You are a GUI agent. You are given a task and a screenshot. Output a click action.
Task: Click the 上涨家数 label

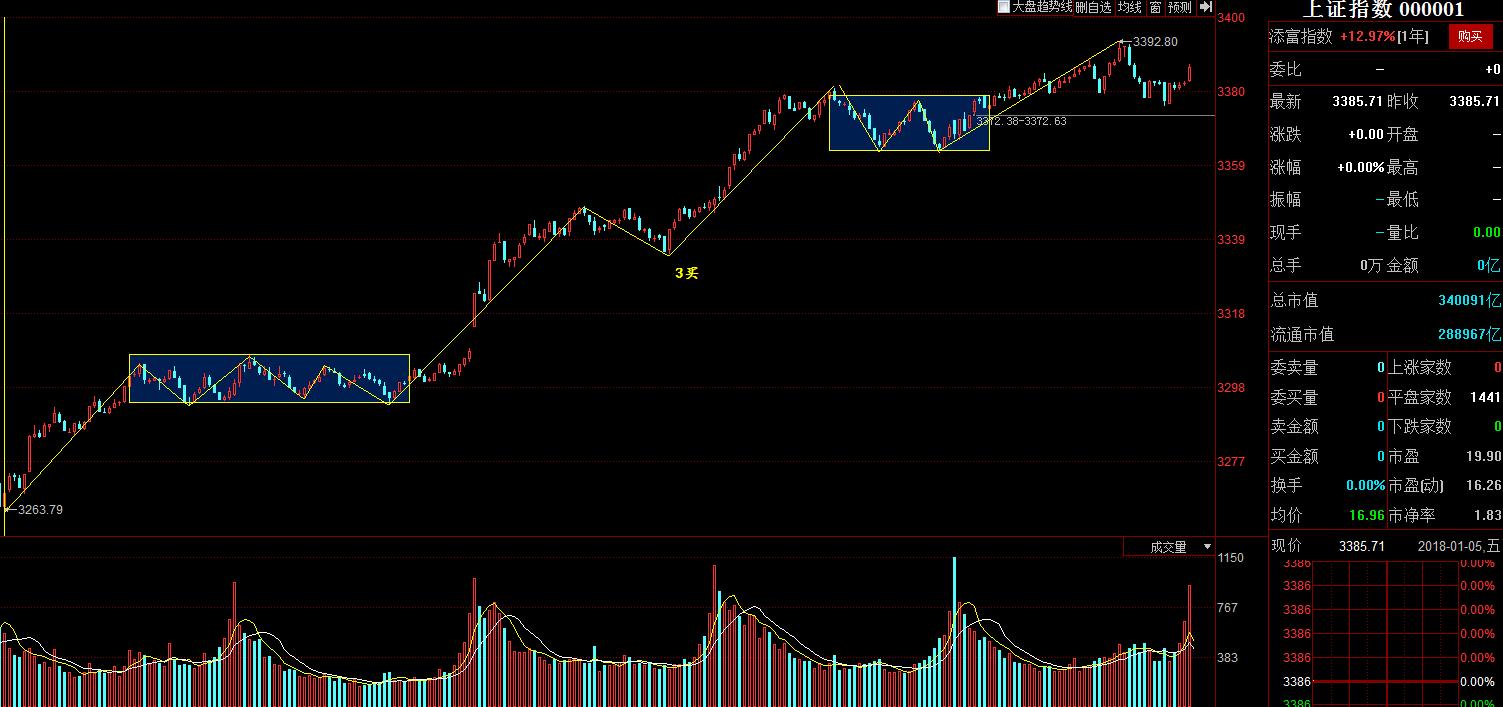pyautogui.click(x=1420, y=367)
